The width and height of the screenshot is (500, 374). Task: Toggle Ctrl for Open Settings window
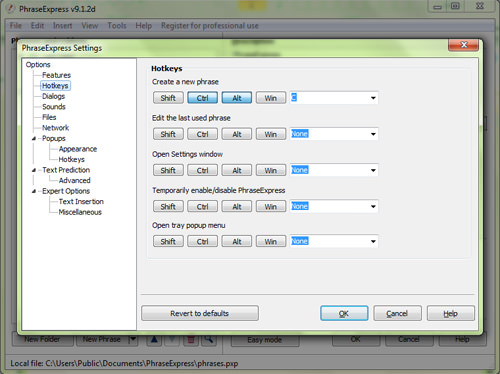(x=202, y=170)
